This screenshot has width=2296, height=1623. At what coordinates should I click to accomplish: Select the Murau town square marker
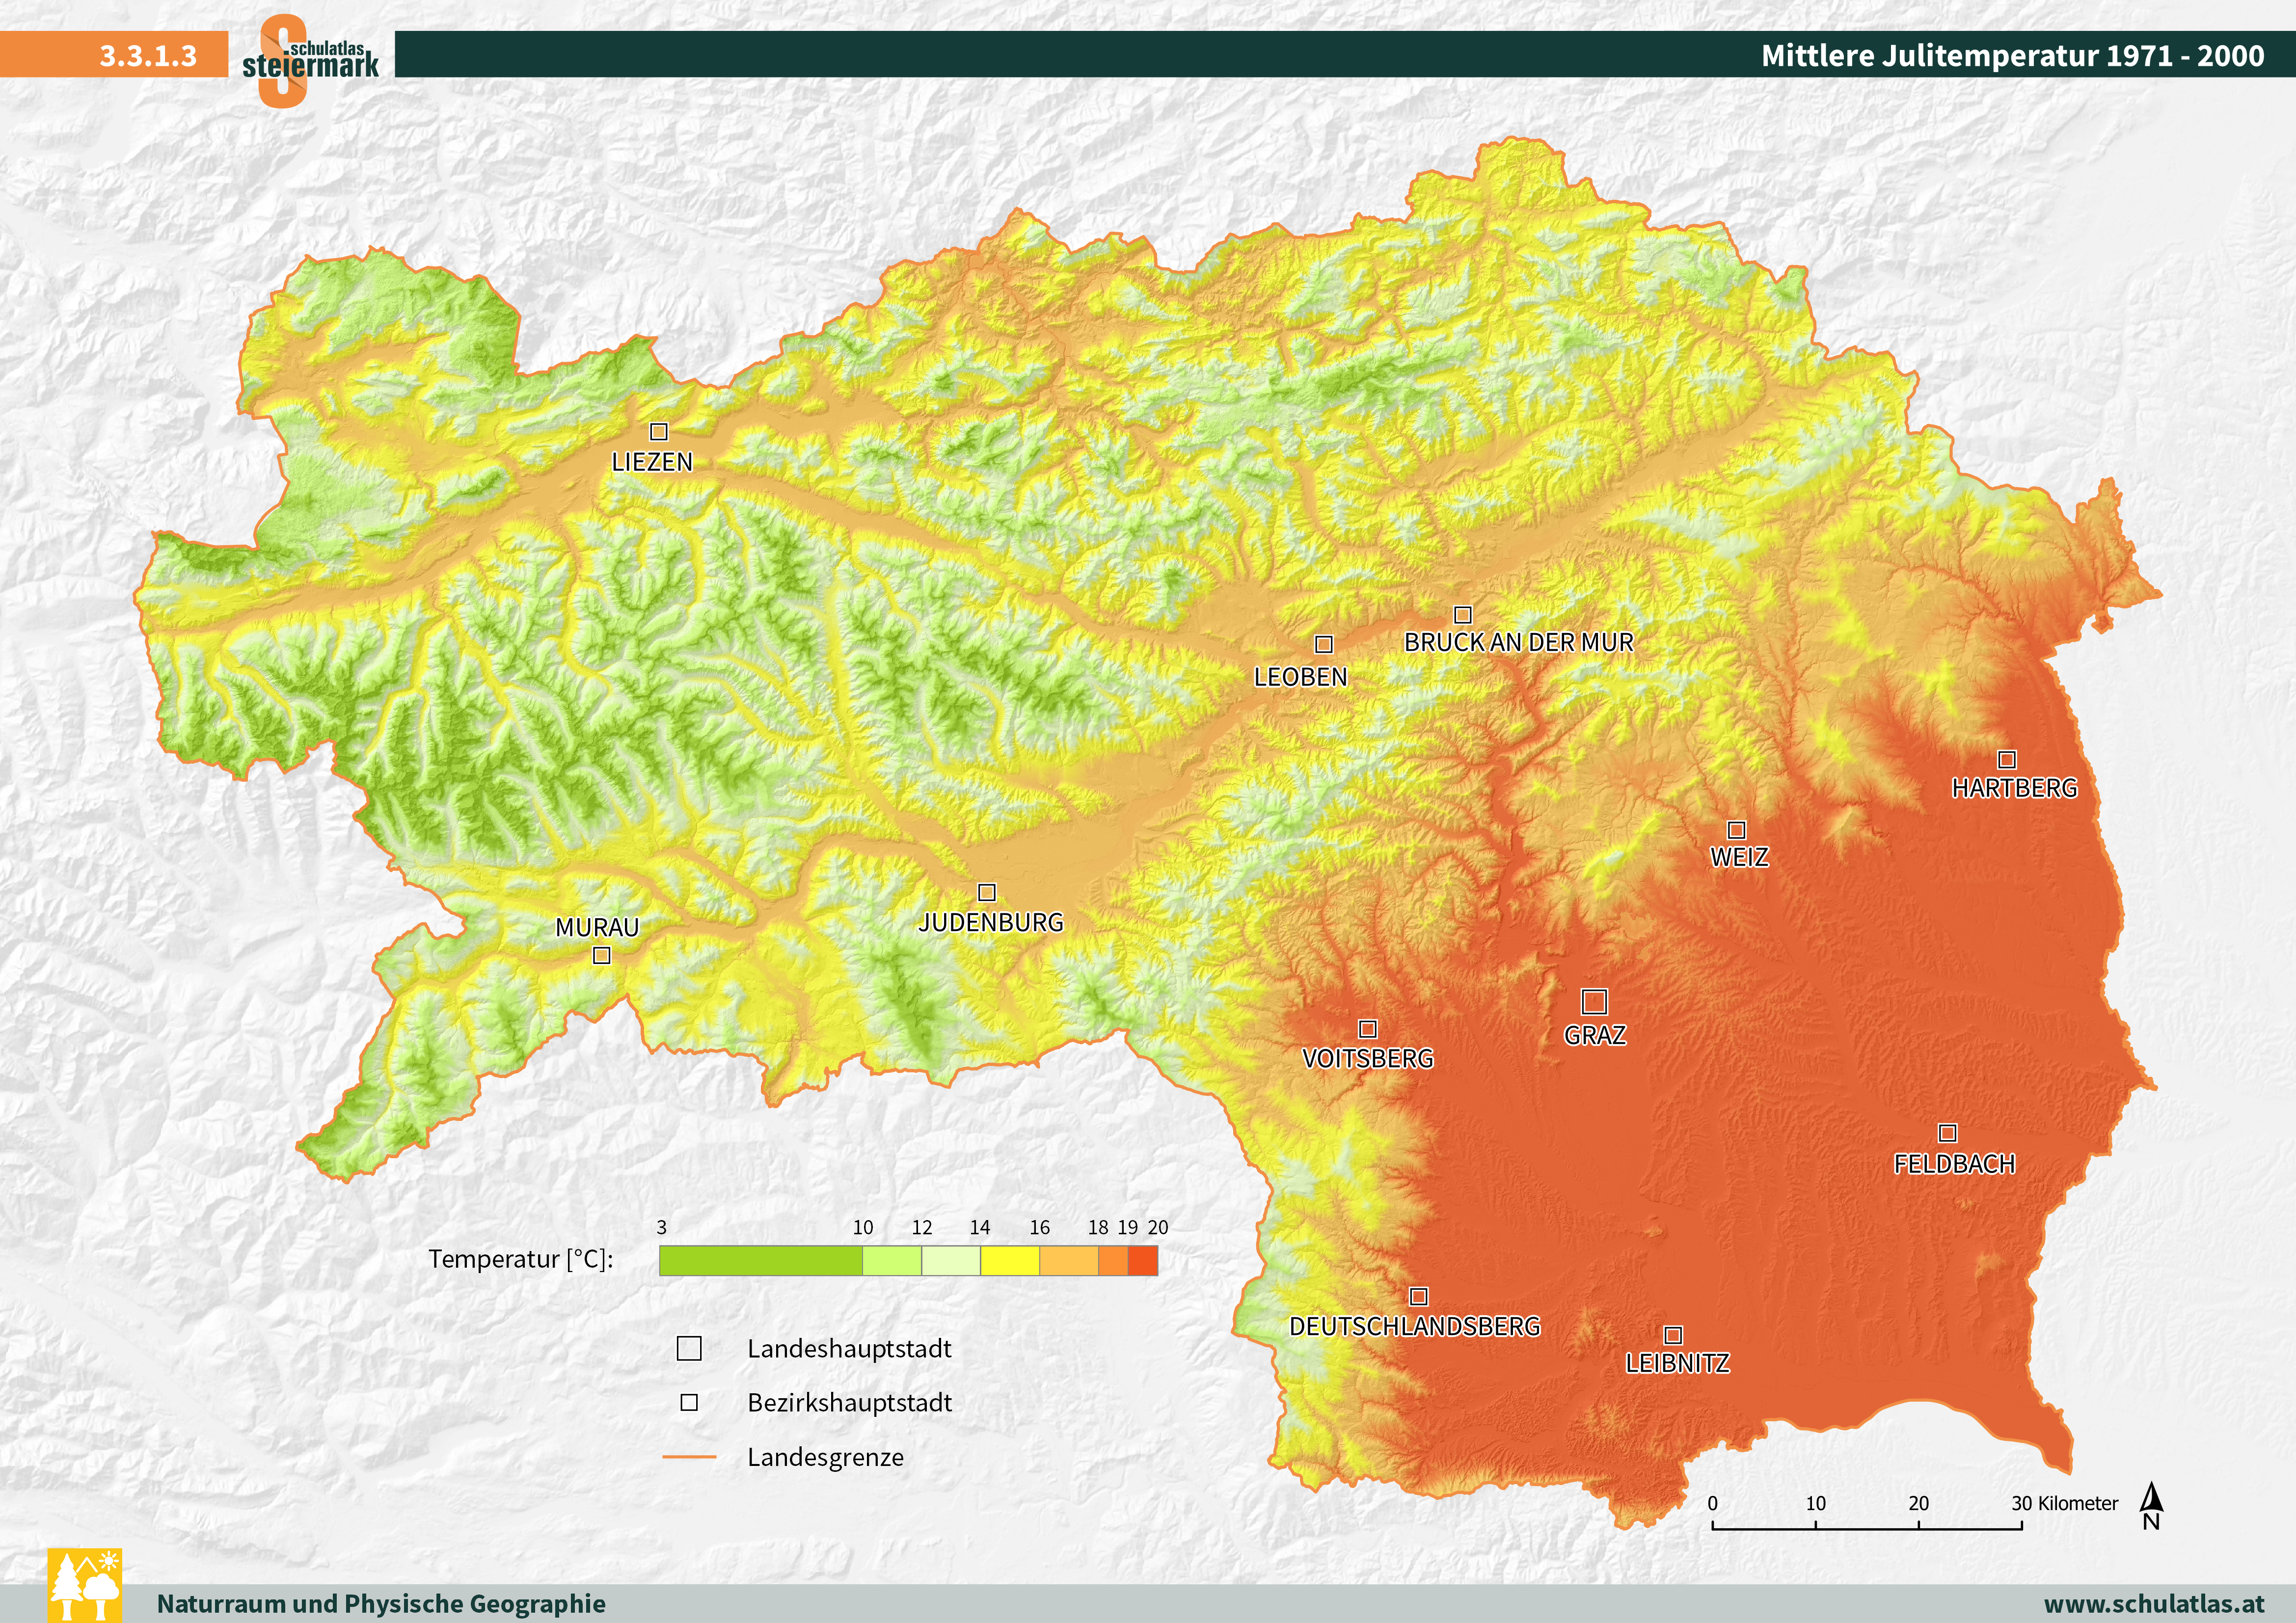click(602, 956)
